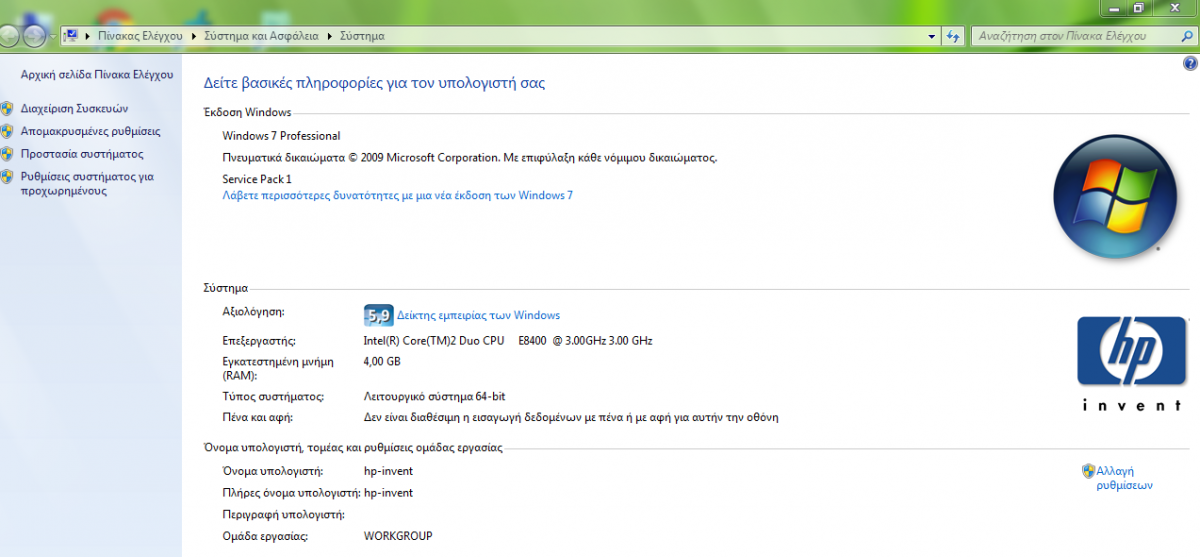The width and height of the screenshot is (1200, 557).
Task: Expand the arrow after Πίνακας Ελέγχου breadcrumb
Action: click(193, 35)
